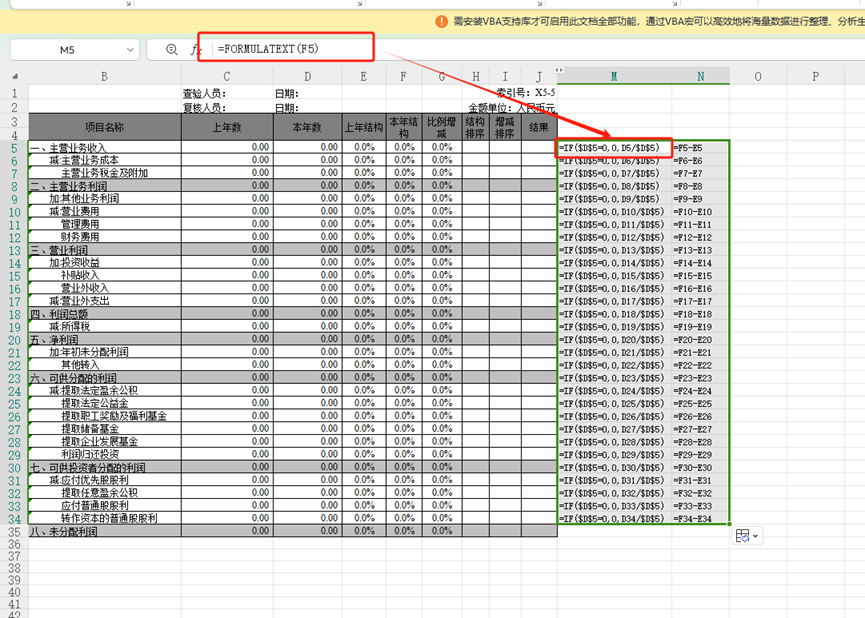Select row 13 header
The image size is (865, 618).
pyautogui.click(x=14, y=251)
